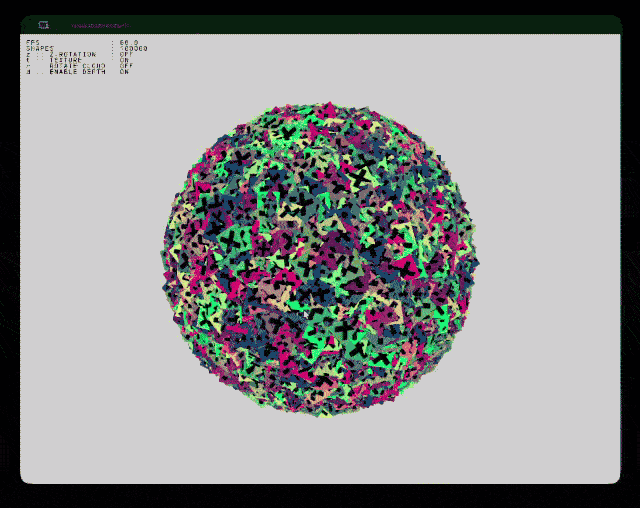Click the Z-ROTATION label
Image resolution: width=640 pixels, height=508 pixels.
[x=73, y=54]
